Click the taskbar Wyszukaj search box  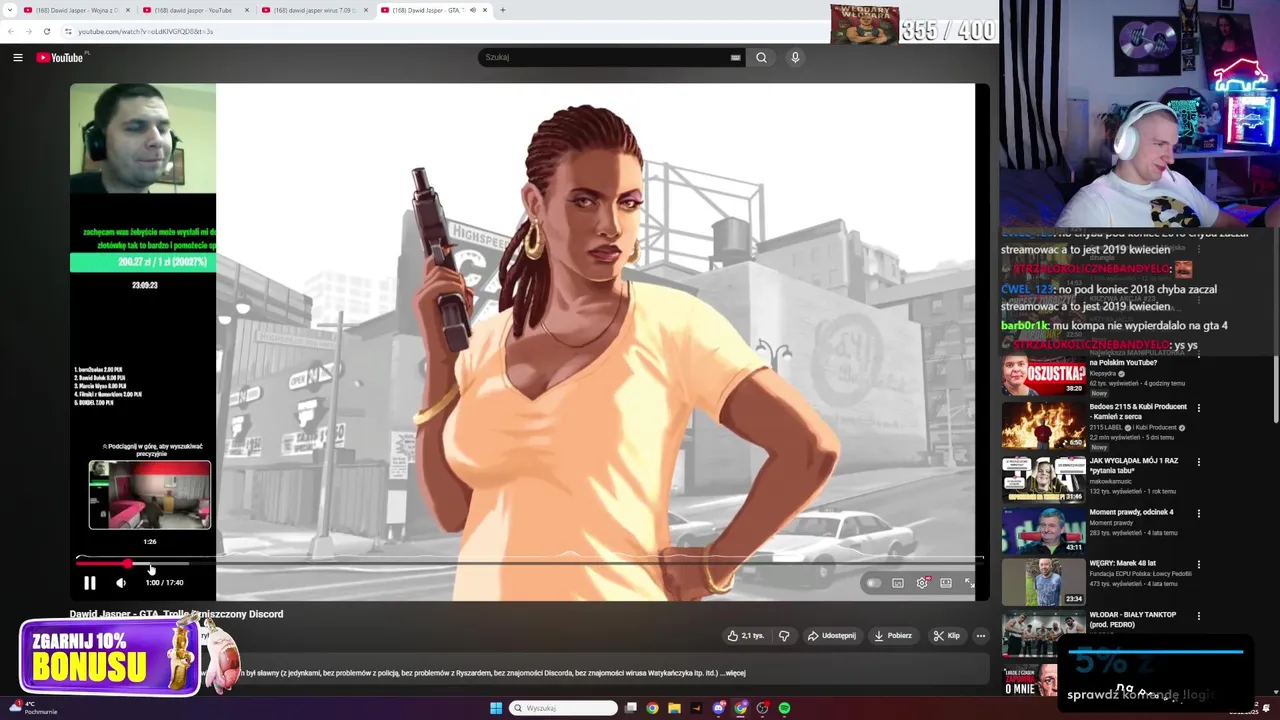pos(563,708)
